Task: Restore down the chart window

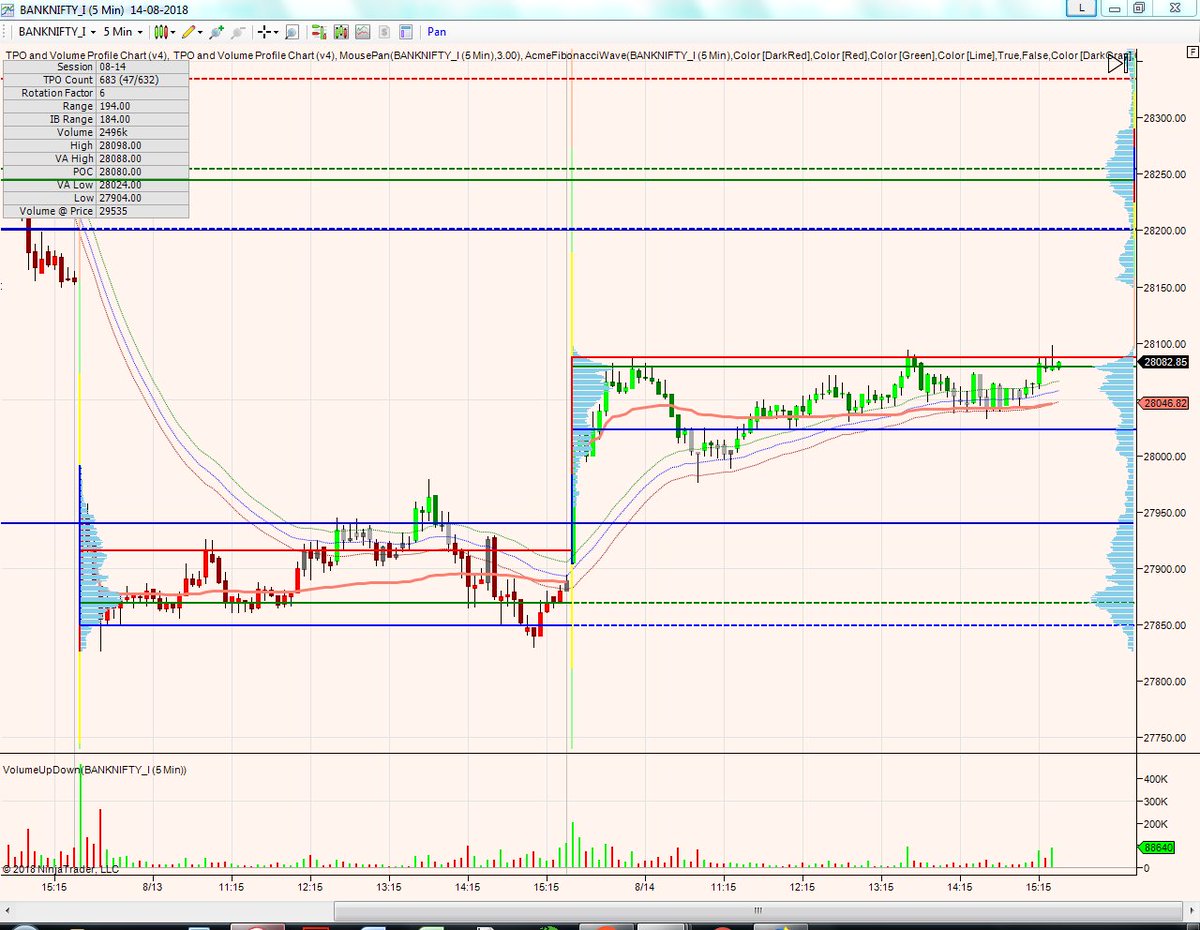Action: click(x=1139, y=9)
